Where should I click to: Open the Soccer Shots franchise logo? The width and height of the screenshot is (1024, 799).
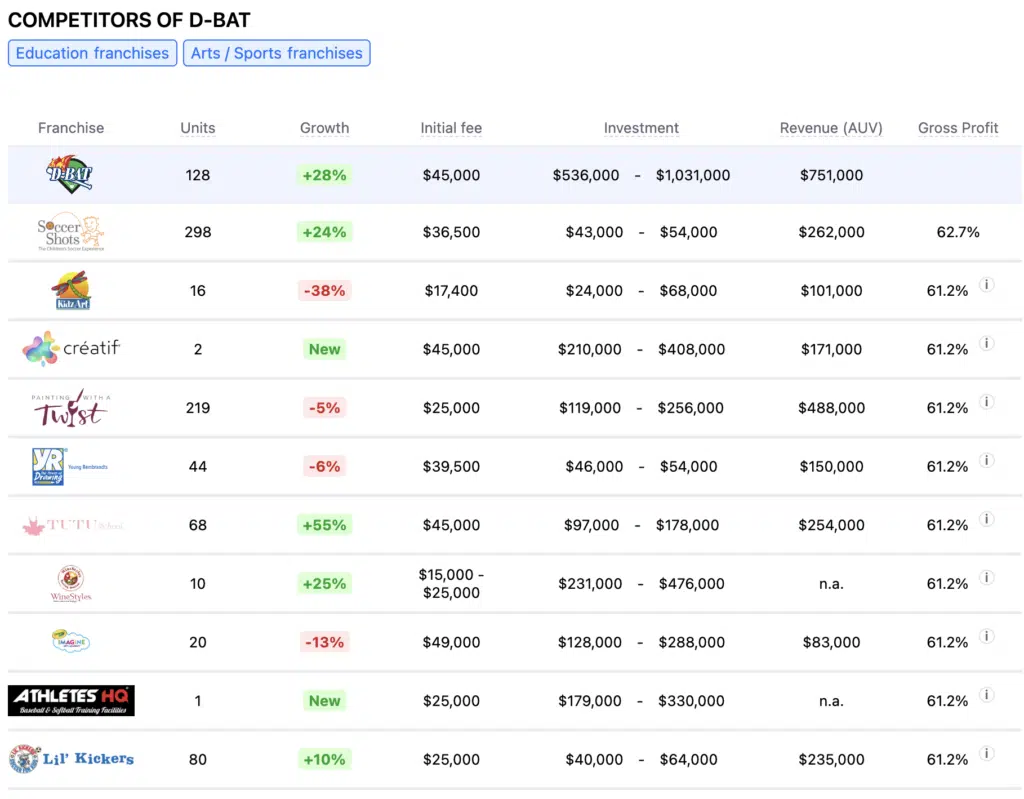click(x=71, y=232)
